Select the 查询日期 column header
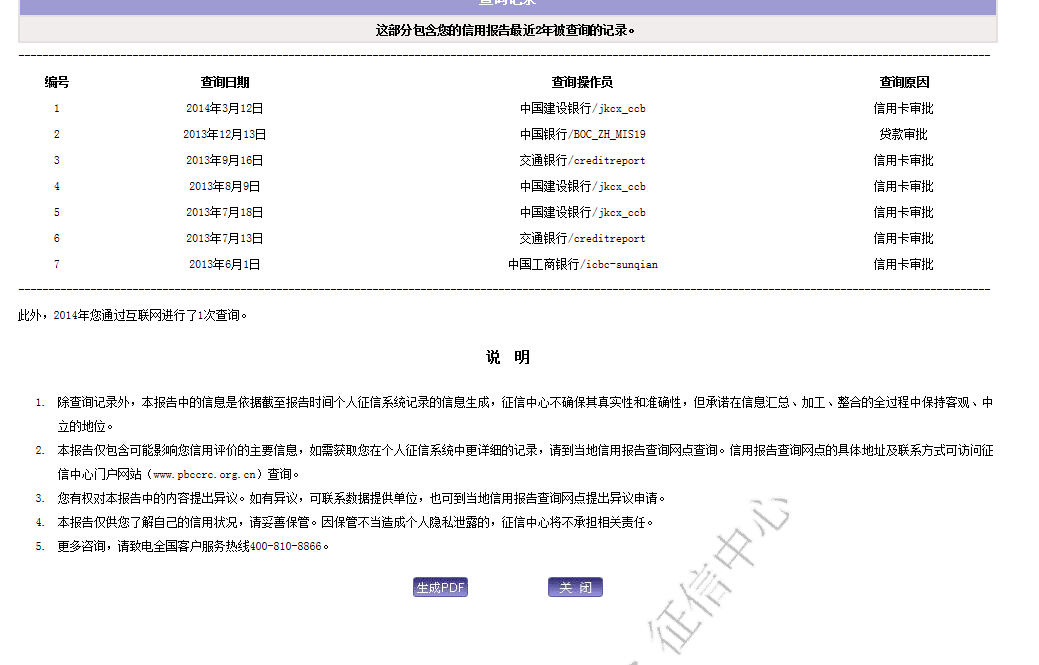 pos(225,83)
